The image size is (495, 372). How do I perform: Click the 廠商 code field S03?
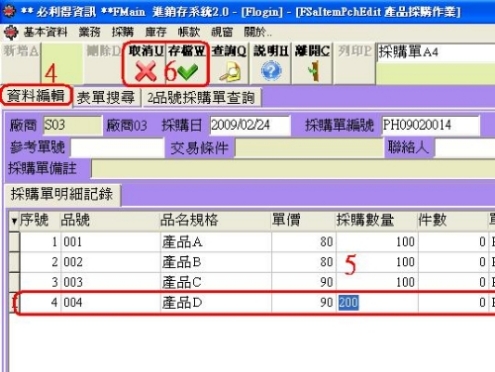72,125
